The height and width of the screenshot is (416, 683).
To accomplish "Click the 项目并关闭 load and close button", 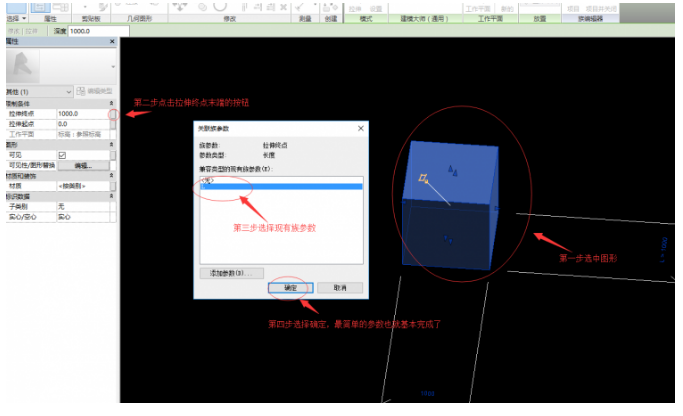I will 602,9.
